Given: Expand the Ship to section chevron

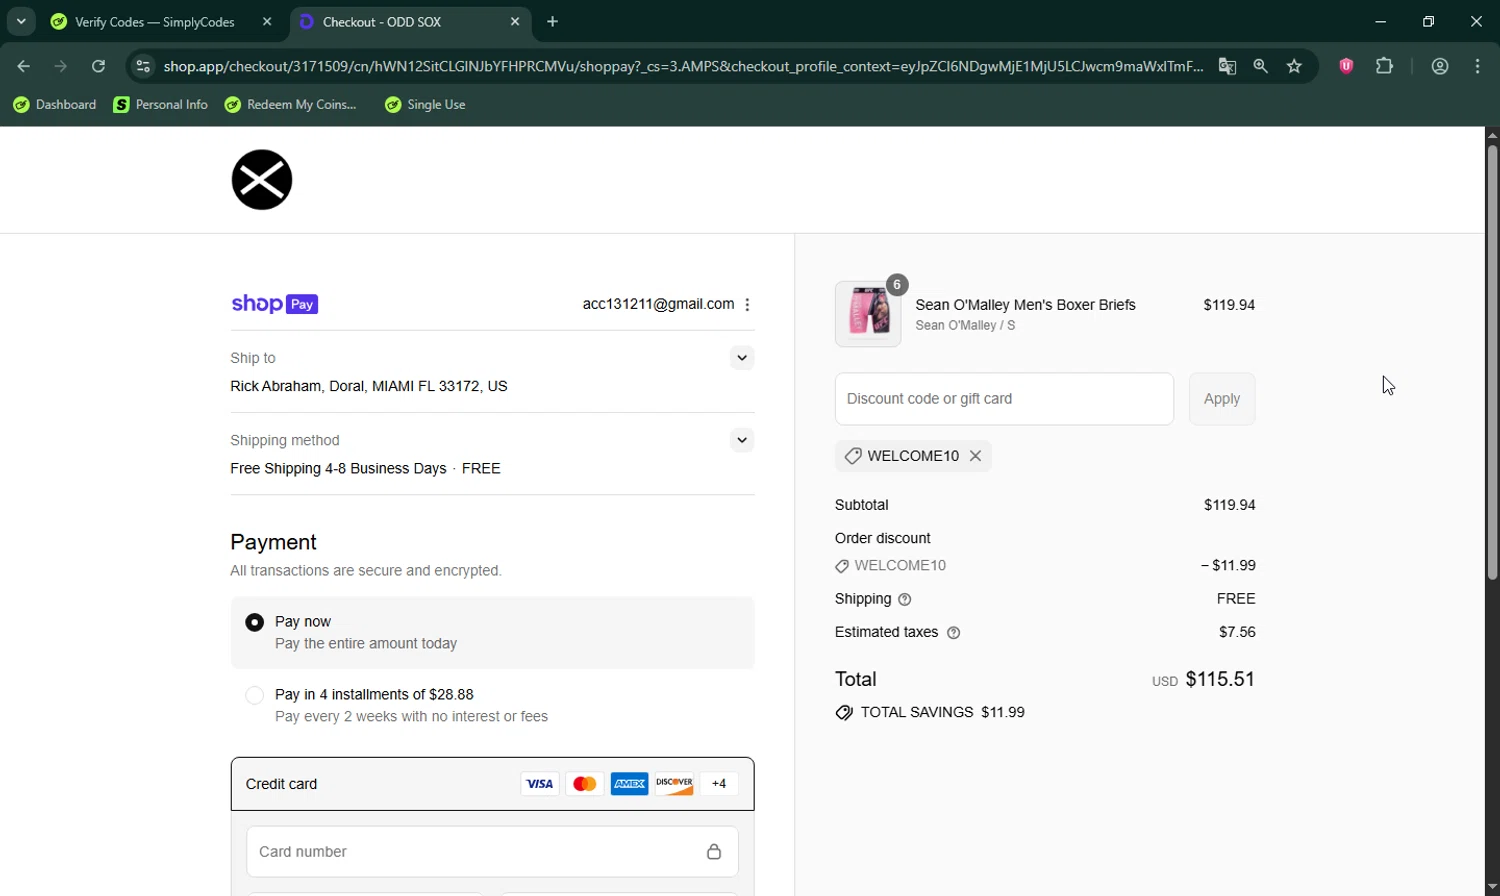Looking at the screenshot, I should [x=742, y=358].
